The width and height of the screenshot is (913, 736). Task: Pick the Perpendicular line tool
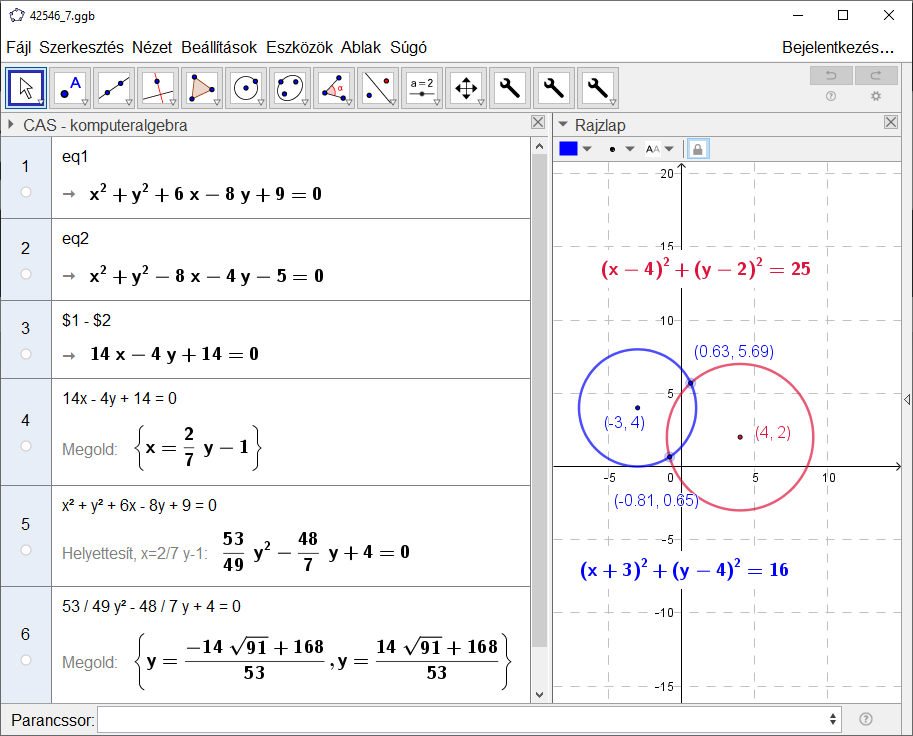158,88
